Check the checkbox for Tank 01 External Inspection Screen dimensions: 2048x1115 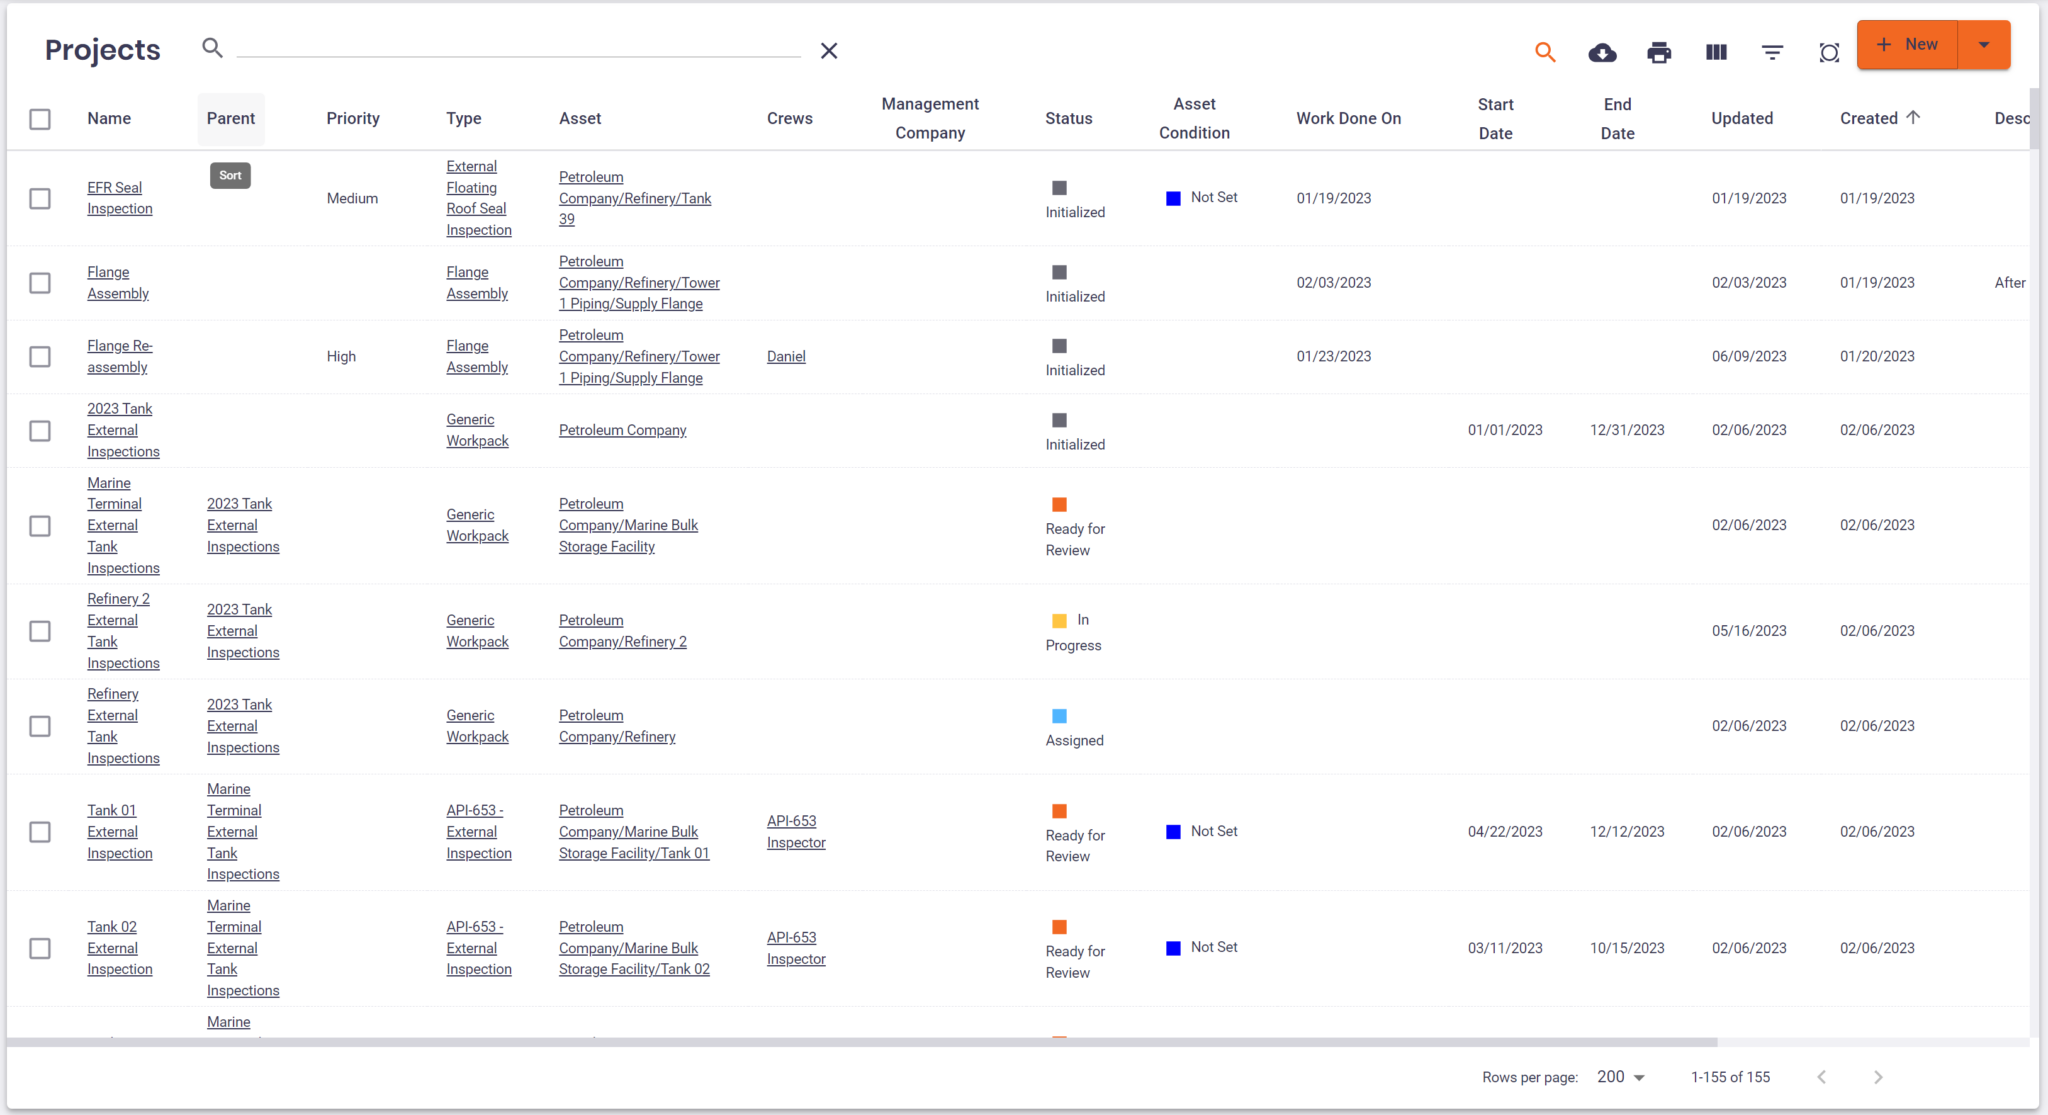(x=40, y=831)
